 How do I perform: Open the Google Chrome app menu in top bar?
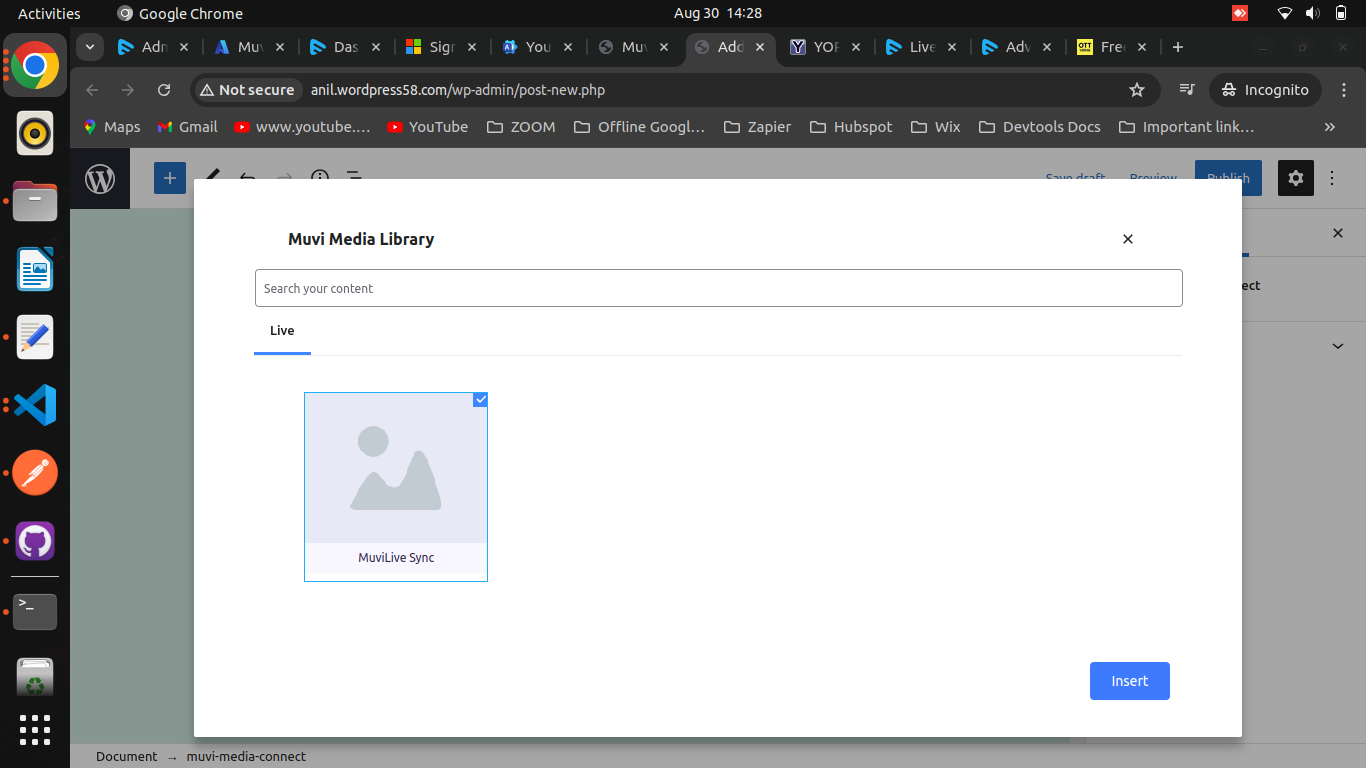180,13
